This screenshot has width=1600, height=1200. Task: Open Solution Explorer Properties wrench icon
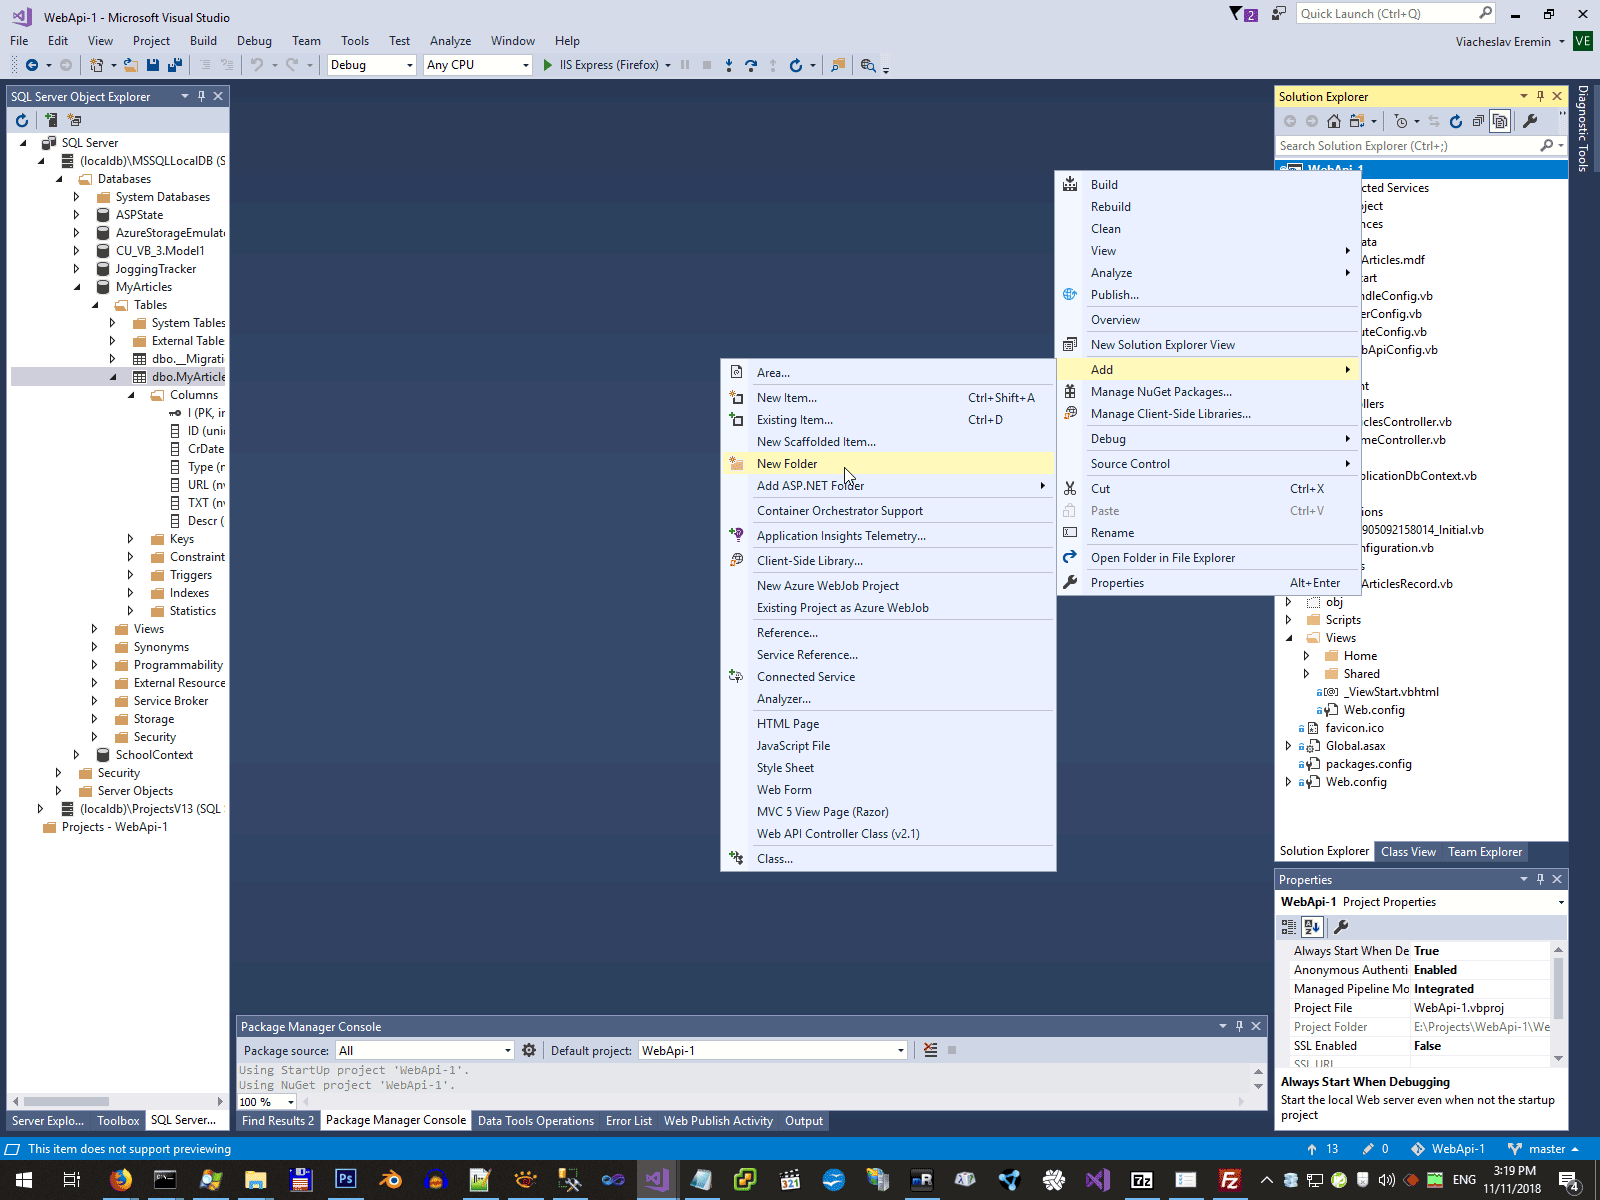tap(1530, 121)
